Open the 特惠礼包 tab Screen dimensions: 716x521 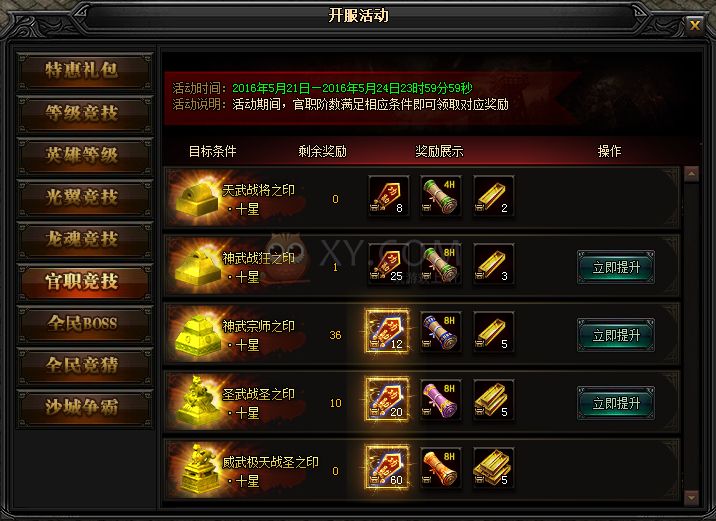[84, 72]
